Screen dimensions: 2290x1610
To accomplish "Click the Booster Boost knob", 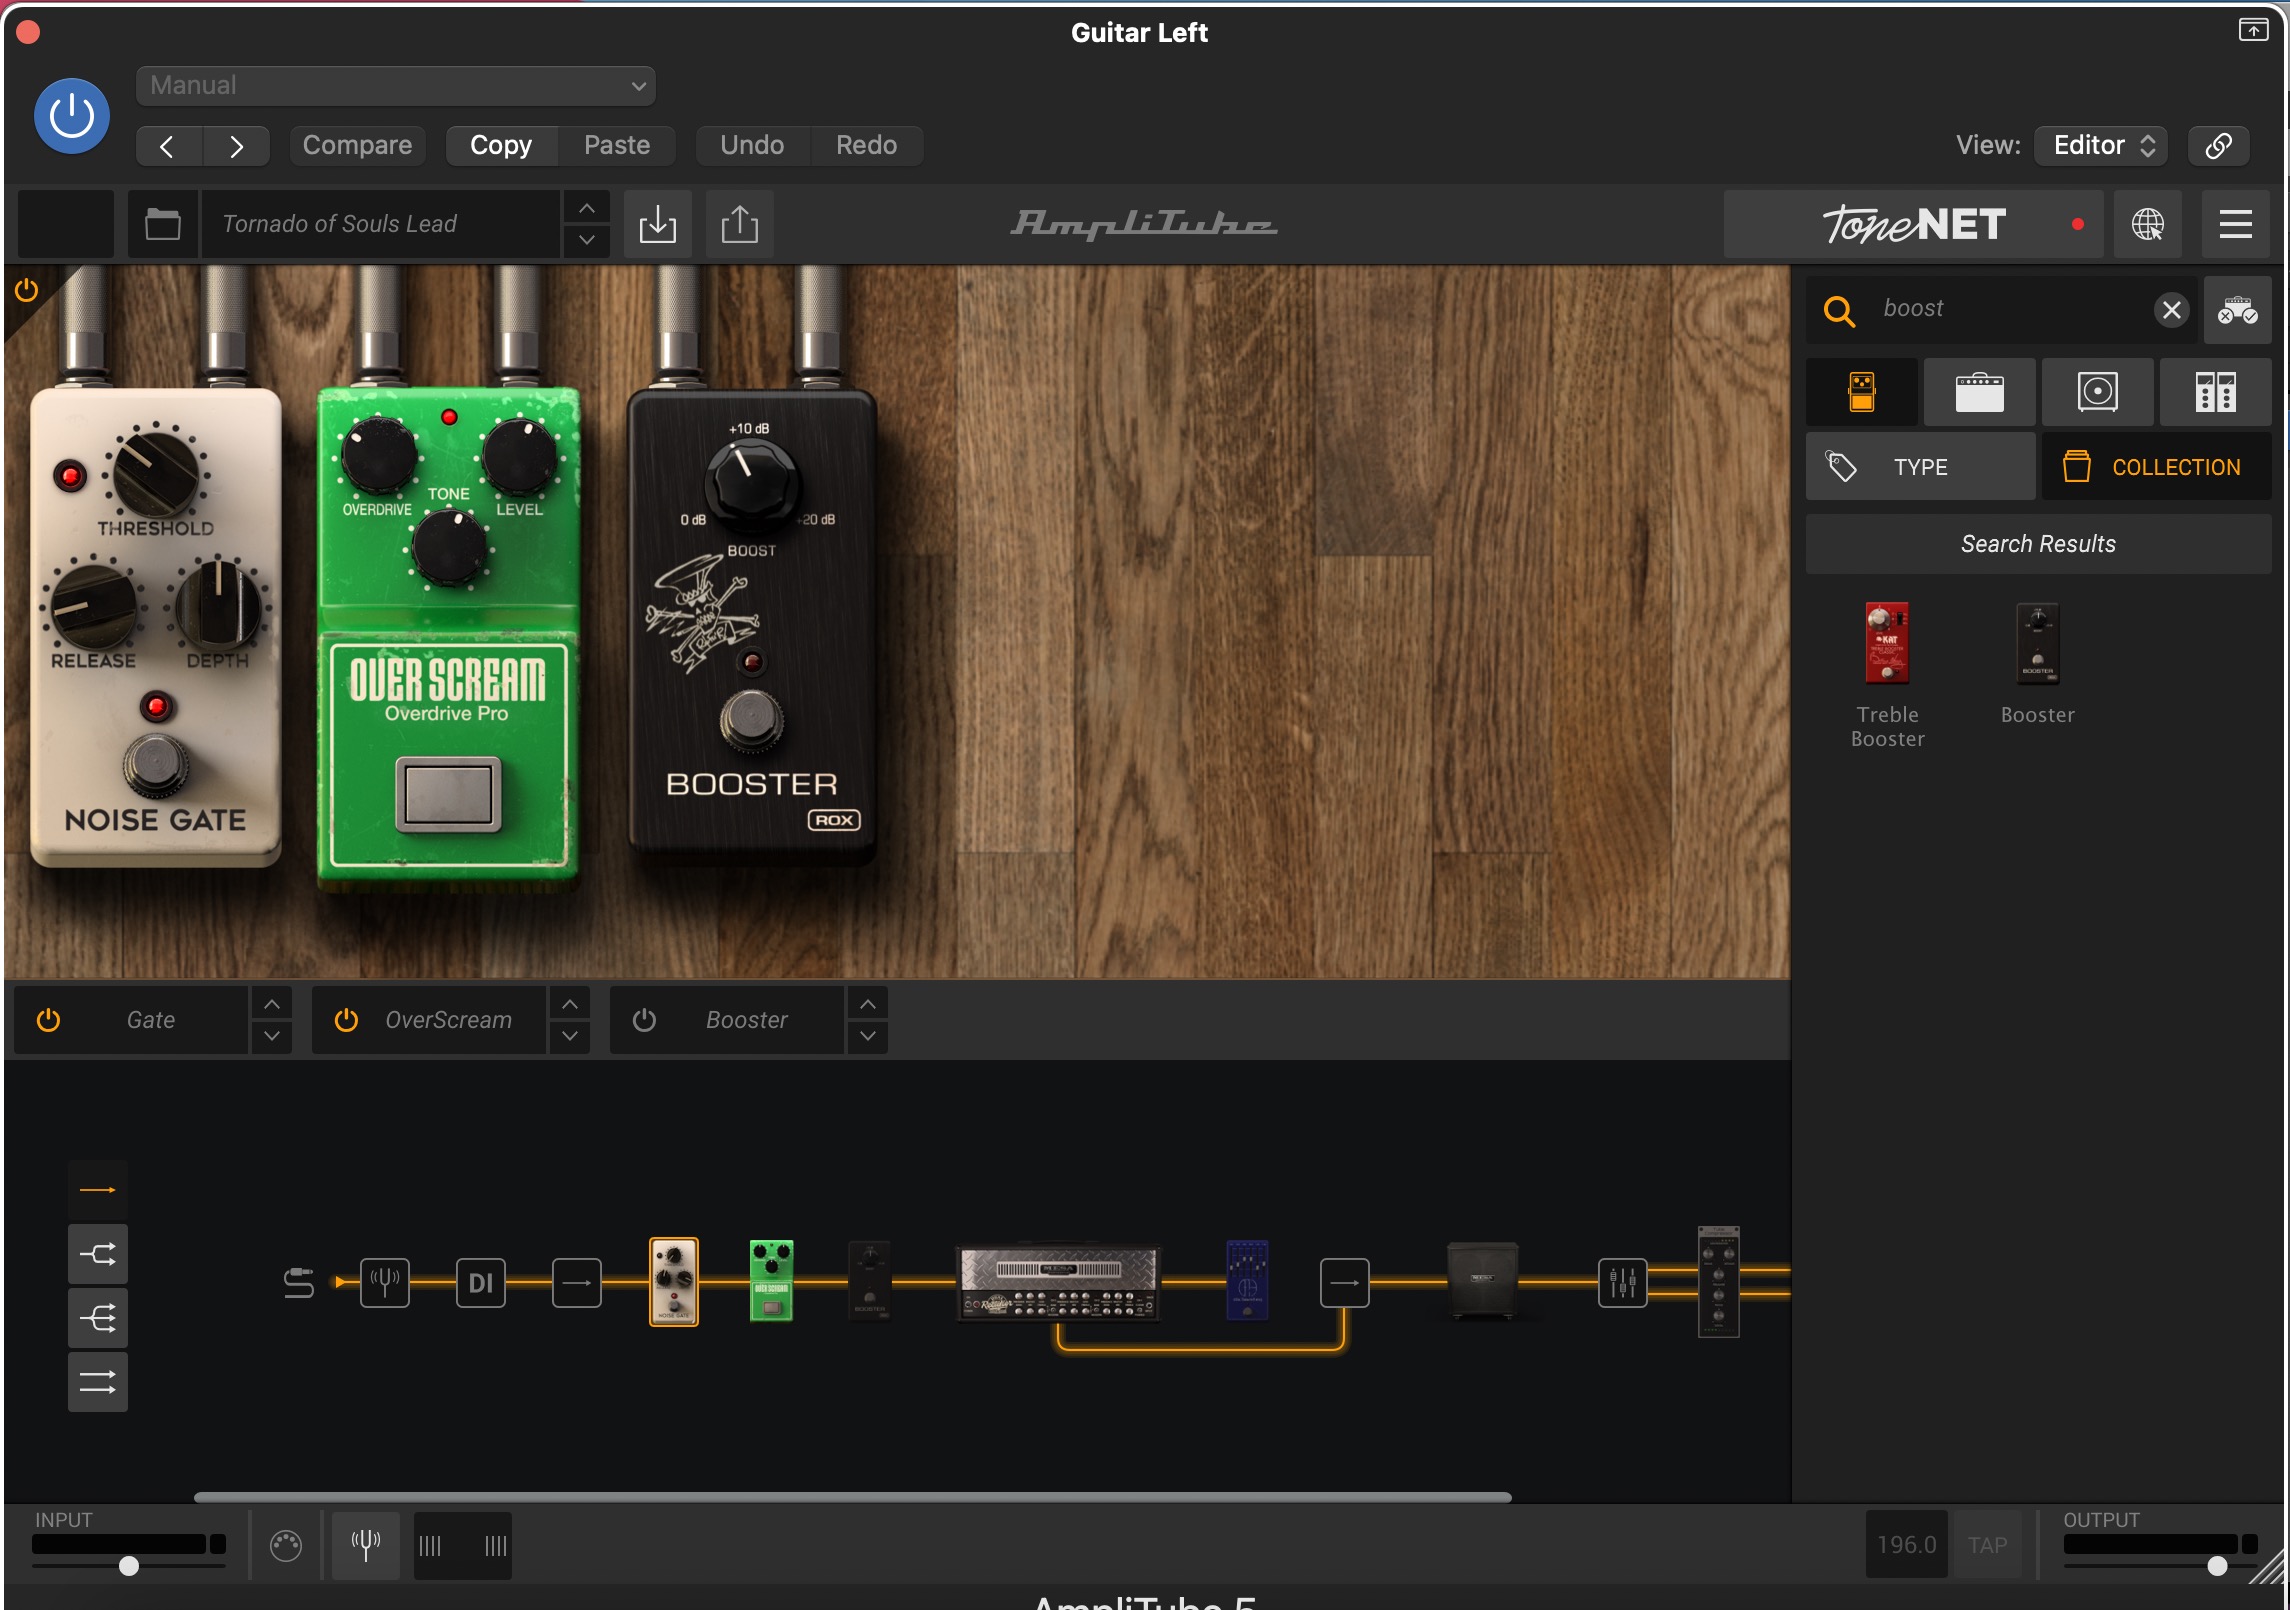I will point(751,484).
